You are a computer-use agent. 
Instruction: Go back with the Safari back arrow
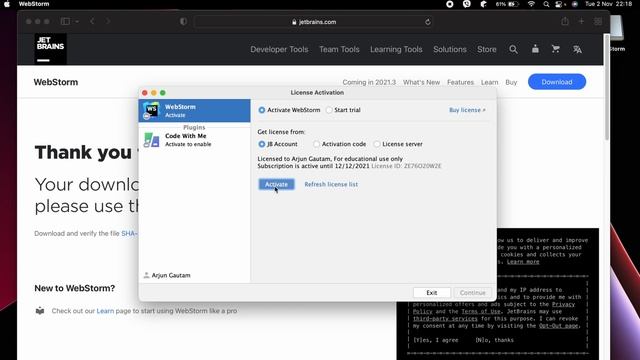(92, 21)
